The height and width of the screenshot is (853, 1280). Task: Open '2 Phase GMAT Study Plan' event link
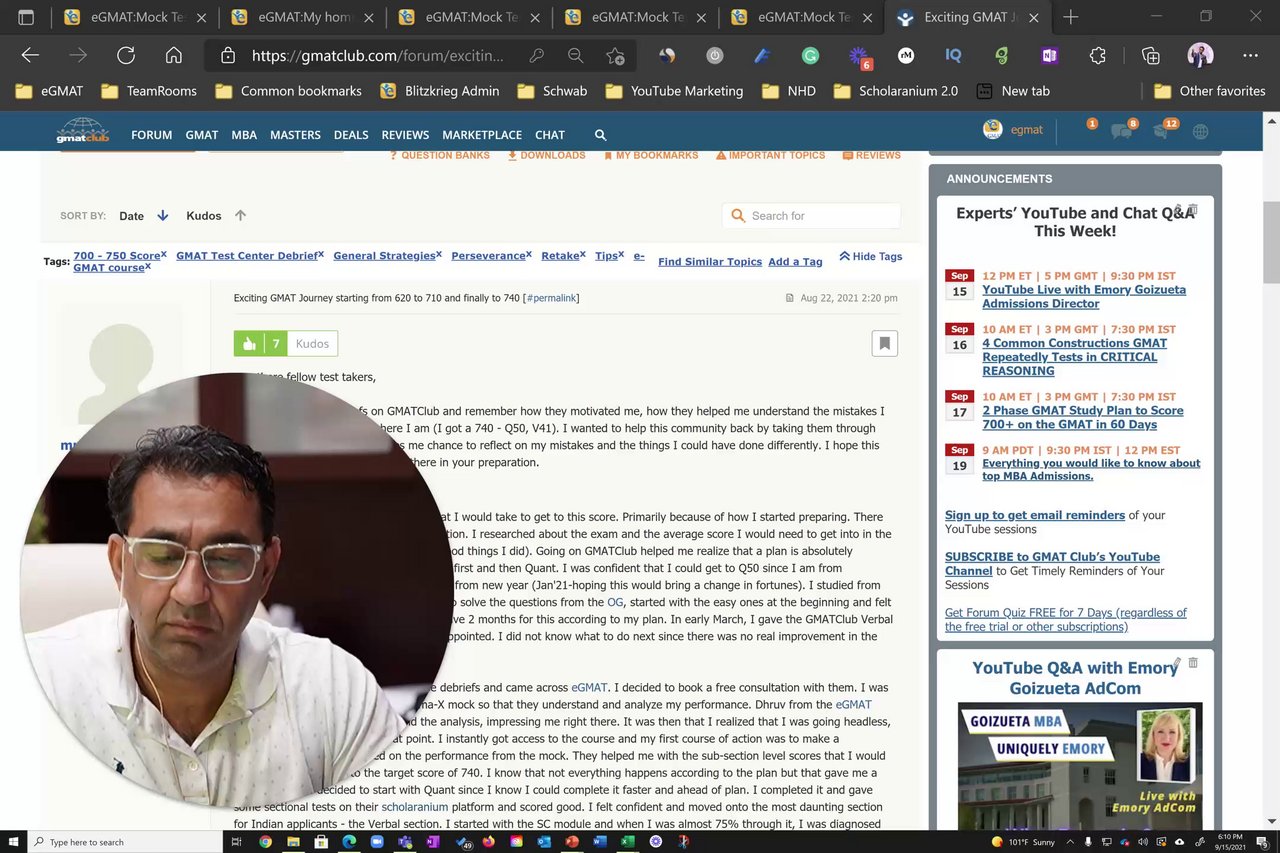(1083, 417)
